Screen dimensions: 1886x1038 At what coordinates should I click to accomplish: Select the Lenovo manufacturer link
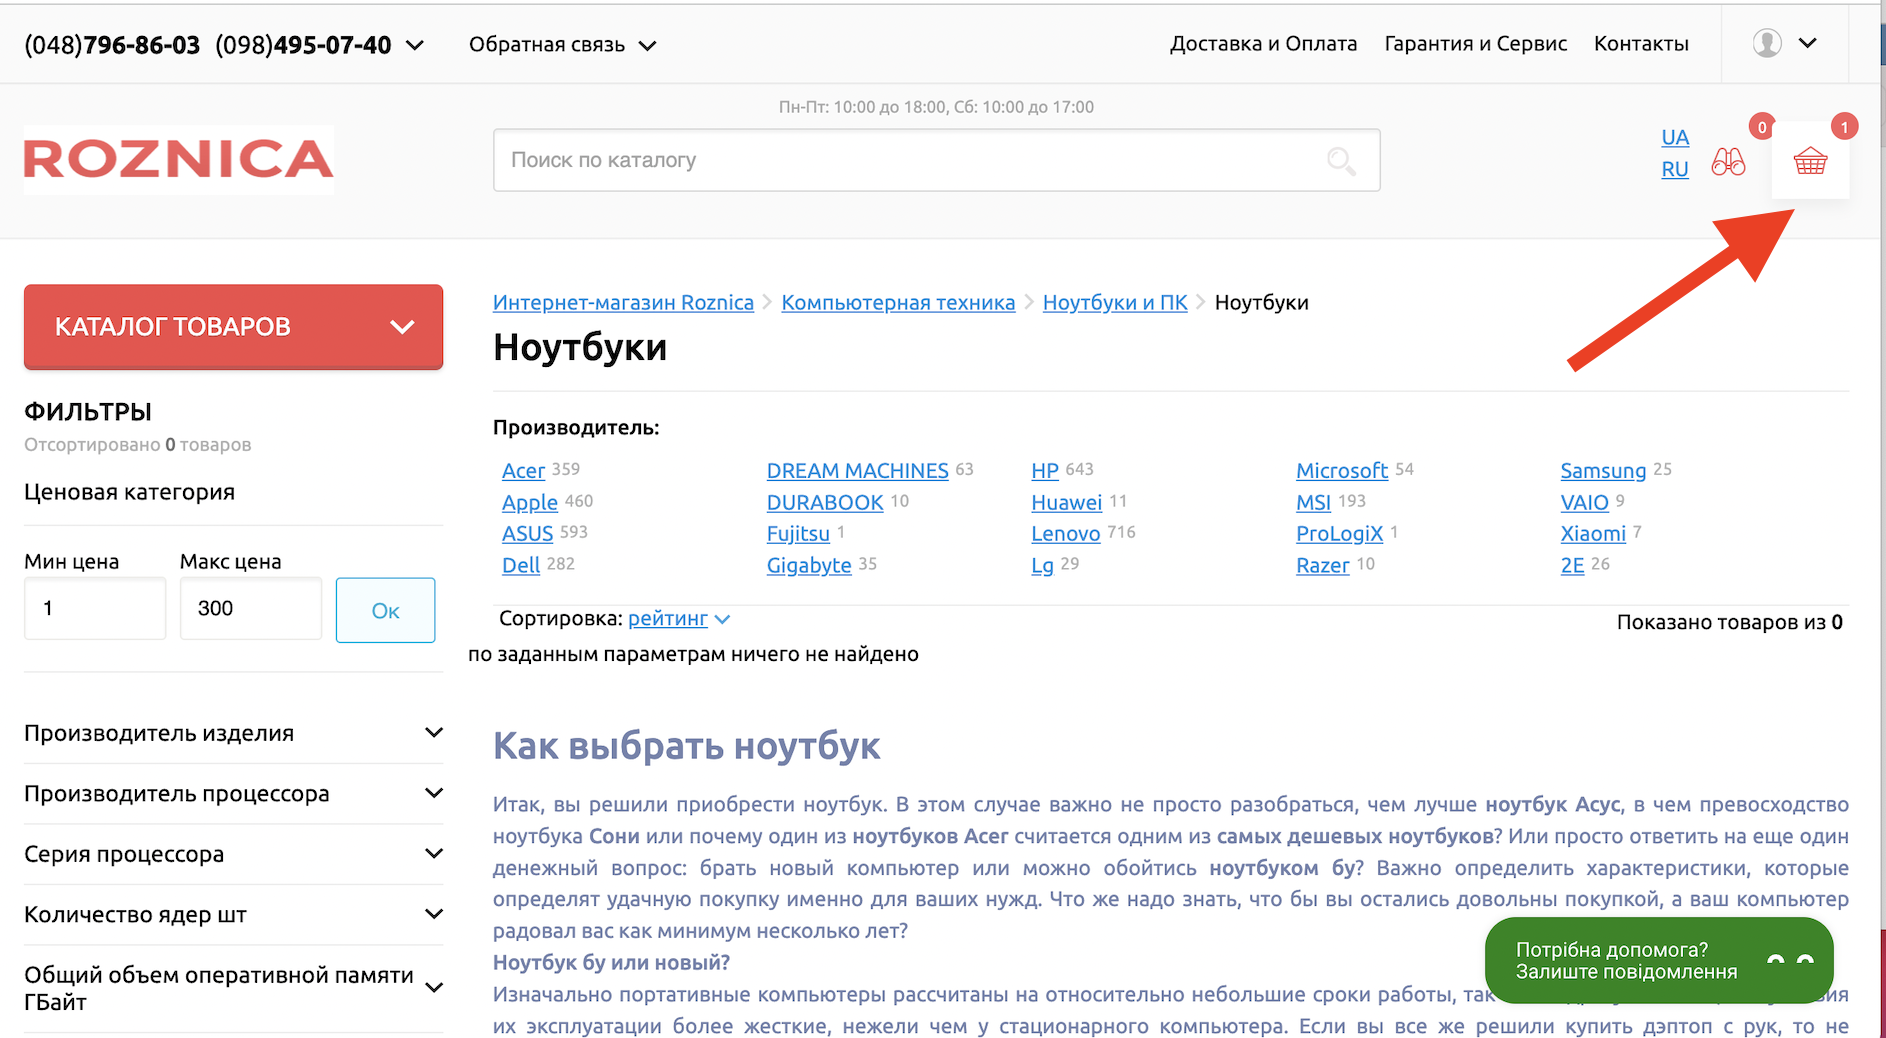tap(1065, 534)
